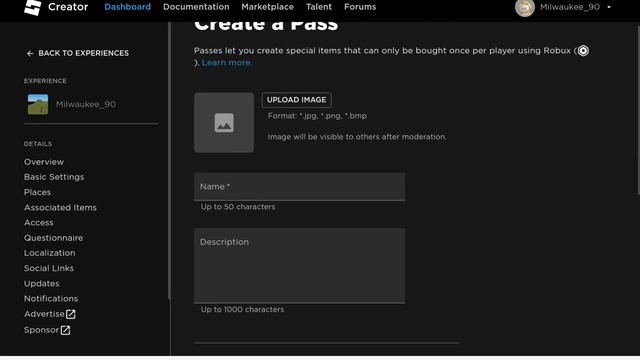Open the Documentation tab
640x360 pixels.
pyautogui.click(x=196, y=7)
